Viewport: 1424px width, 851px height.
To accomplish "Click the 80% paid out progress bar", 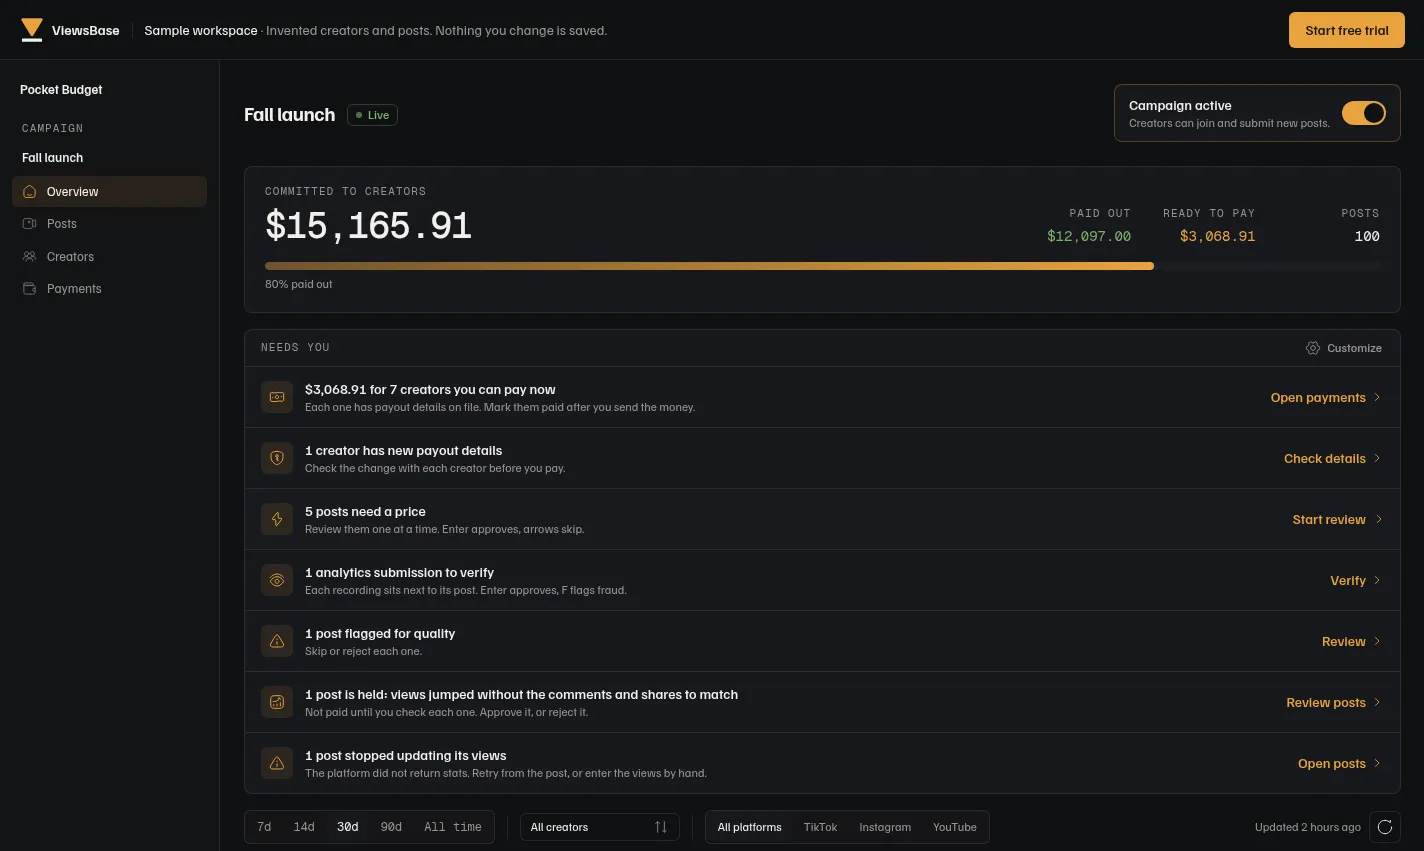I will coord(822,266).
